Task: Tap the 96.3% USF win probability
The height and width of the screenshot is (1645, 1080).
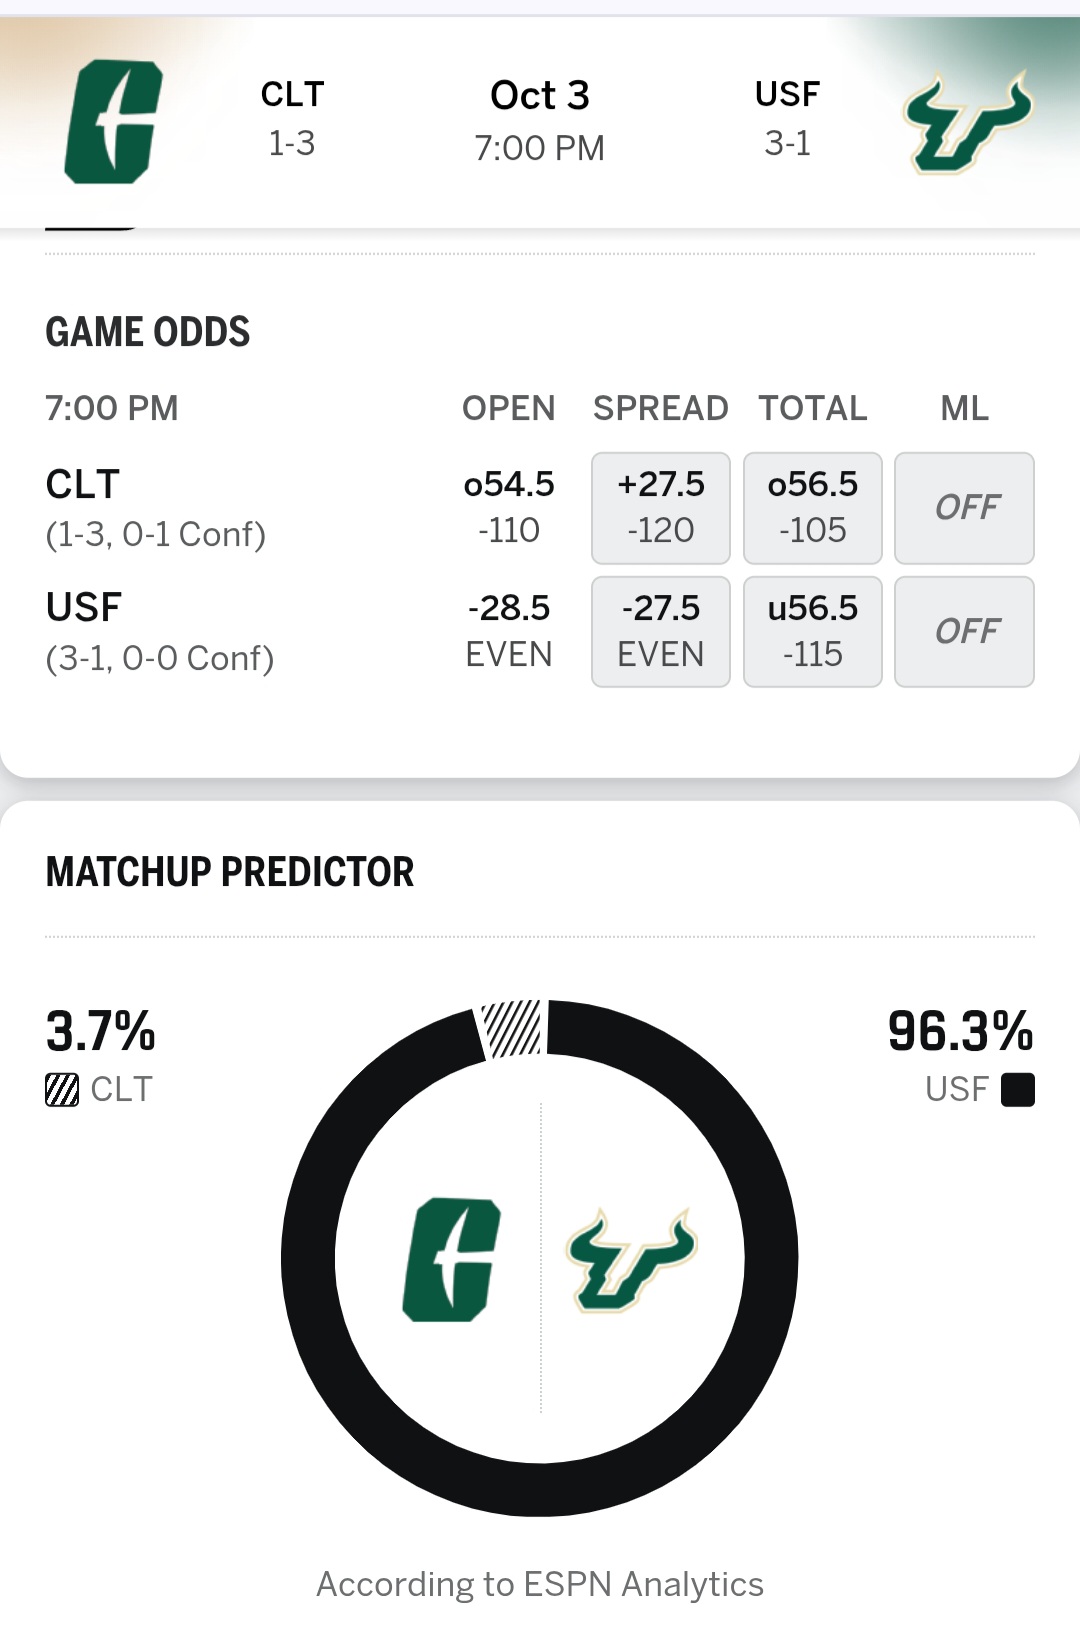Action: pyautogui.click(x=960, y=1032)
